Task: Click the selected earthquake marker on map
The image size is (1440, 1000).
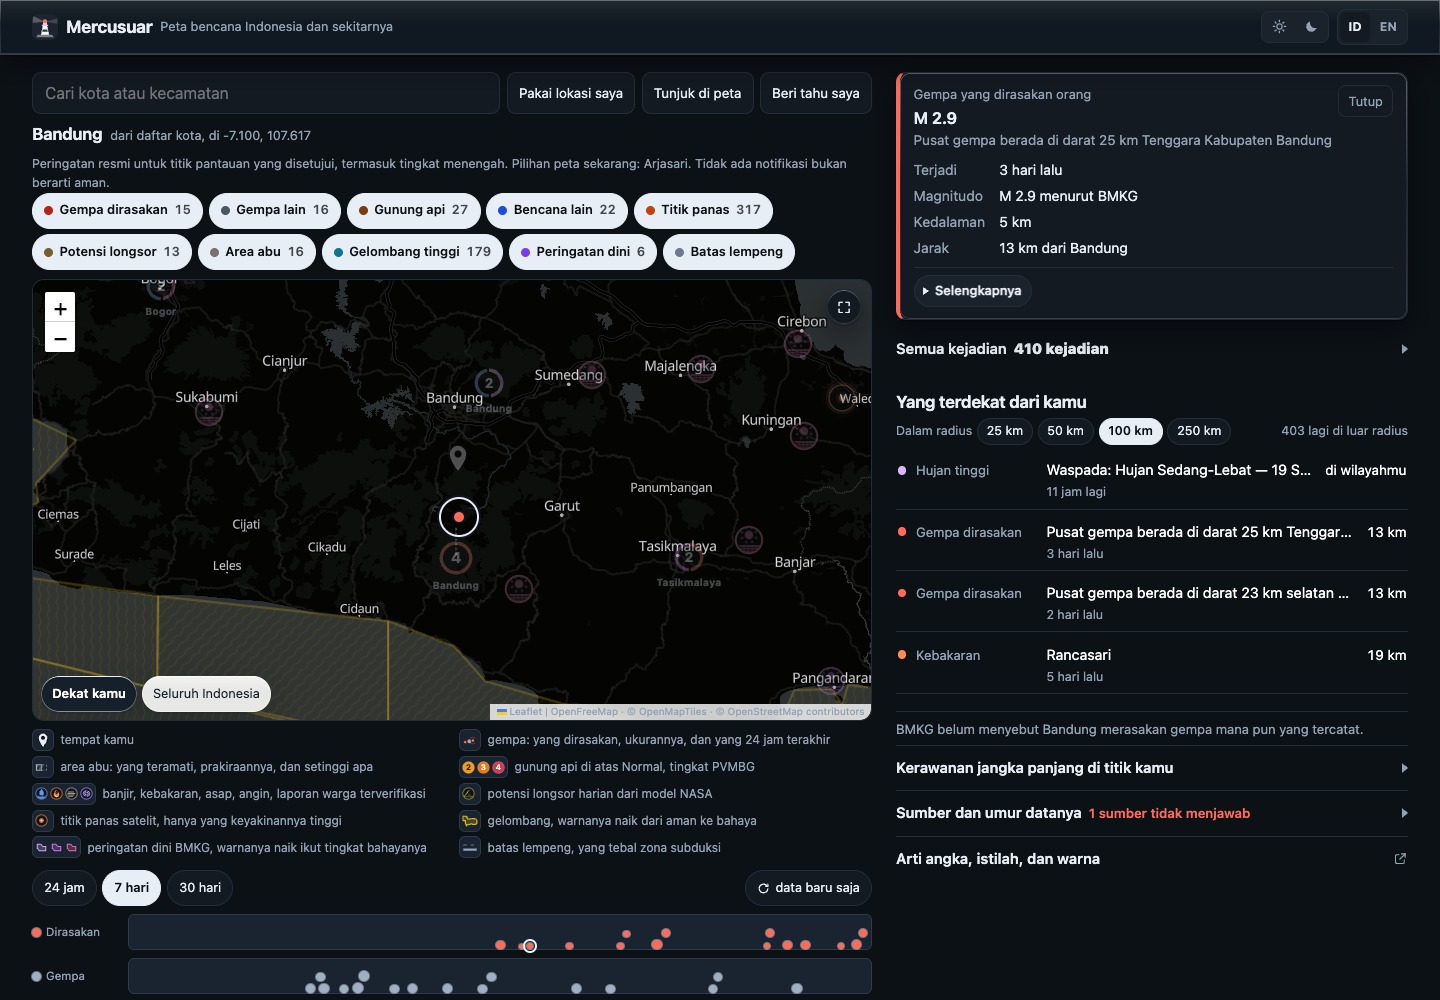Action: (459, 517)
